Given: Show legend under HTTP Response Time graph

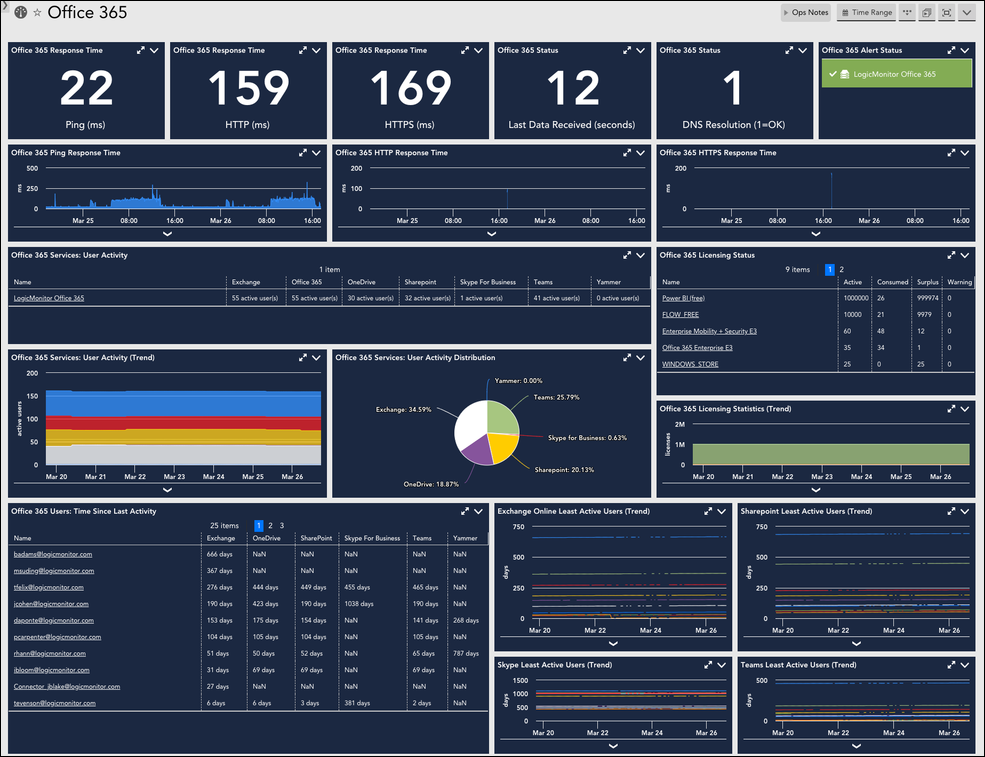Looking at the screenshot, I should click(492, 234).
